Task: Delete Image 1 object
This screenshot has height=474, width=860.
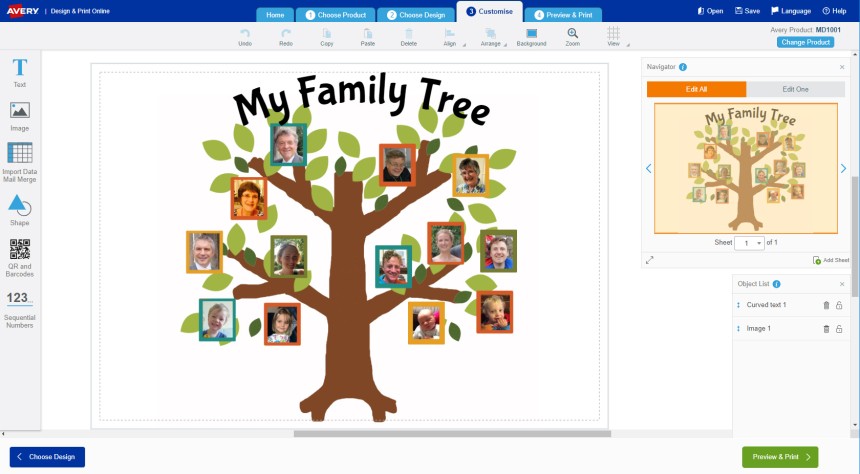Action: pos(827,329)
